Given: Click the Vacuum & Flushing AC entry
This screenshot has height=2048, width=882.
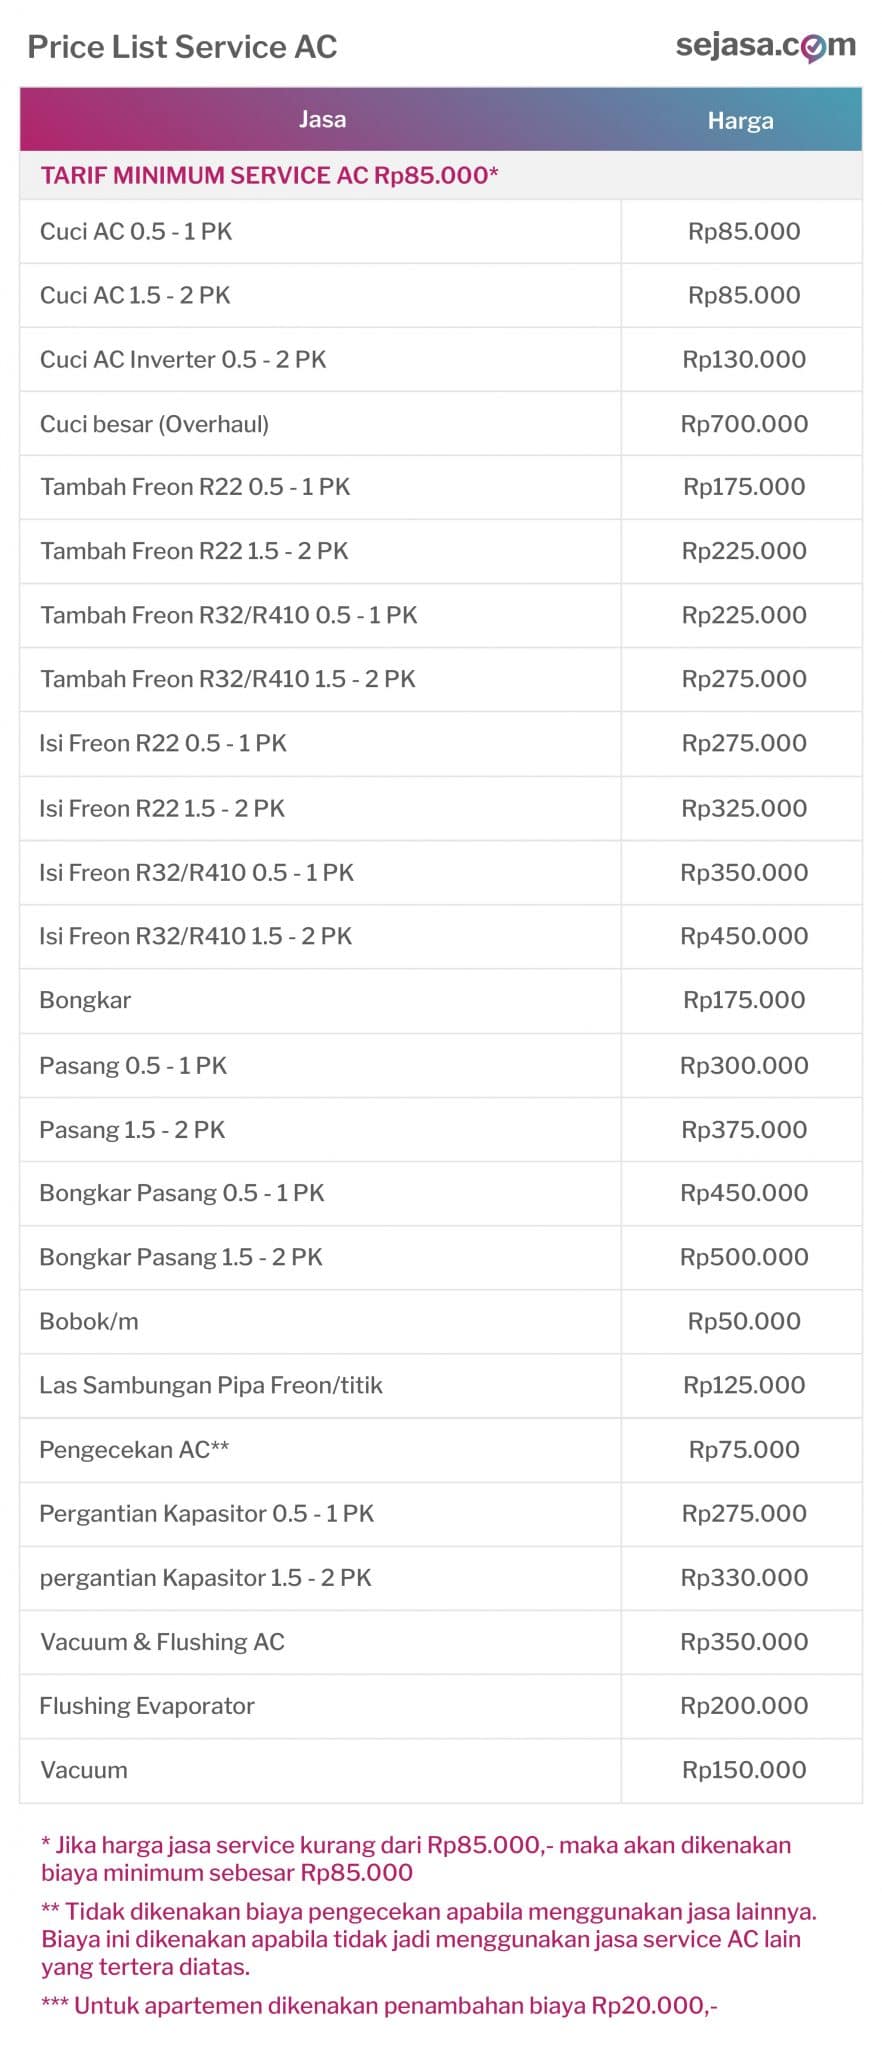Looking at the screenshot, I should pyautogui.click(x=162, y=1642).
